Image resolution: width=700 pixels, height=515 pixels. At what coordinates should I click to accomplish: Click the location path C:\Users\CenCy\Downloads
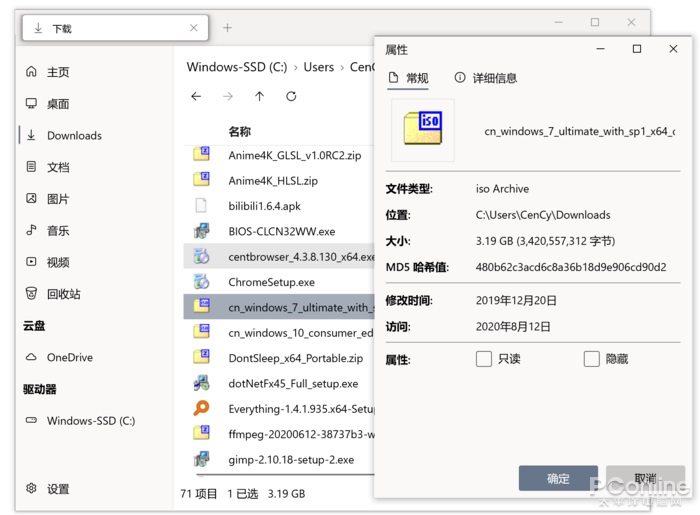pyautogui.click(x=543, y=215)
